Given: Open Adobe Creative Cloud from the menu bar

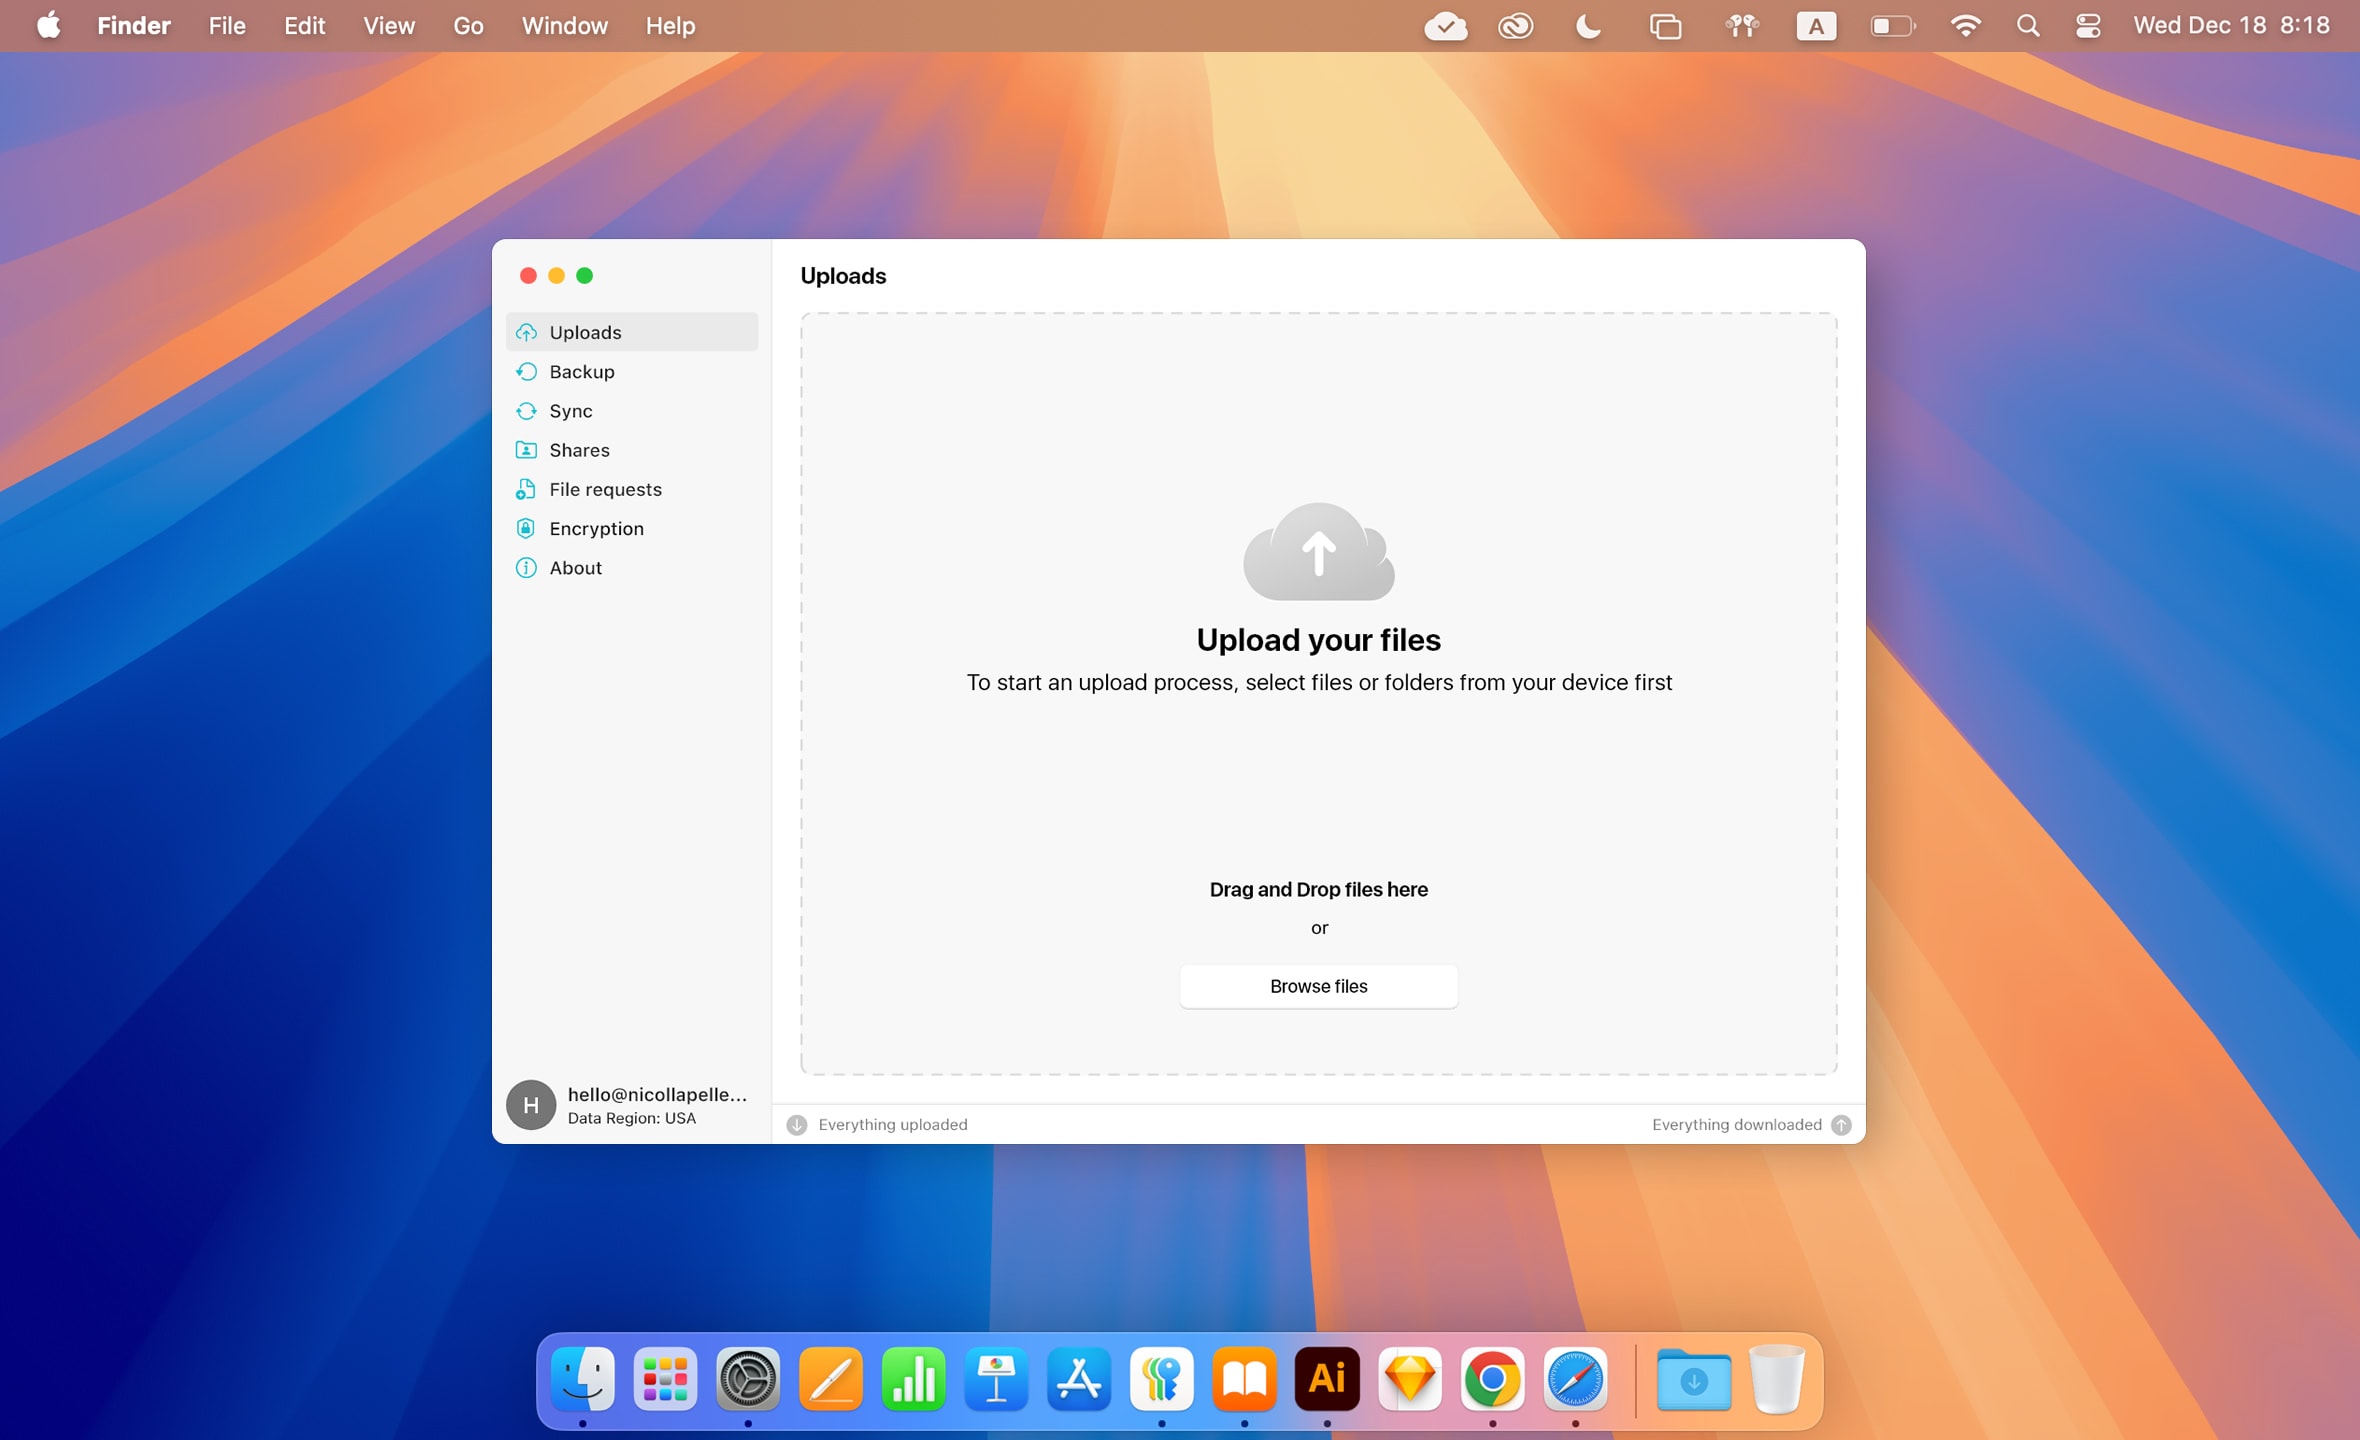Looking at the screenshot, I should 1515,26.
